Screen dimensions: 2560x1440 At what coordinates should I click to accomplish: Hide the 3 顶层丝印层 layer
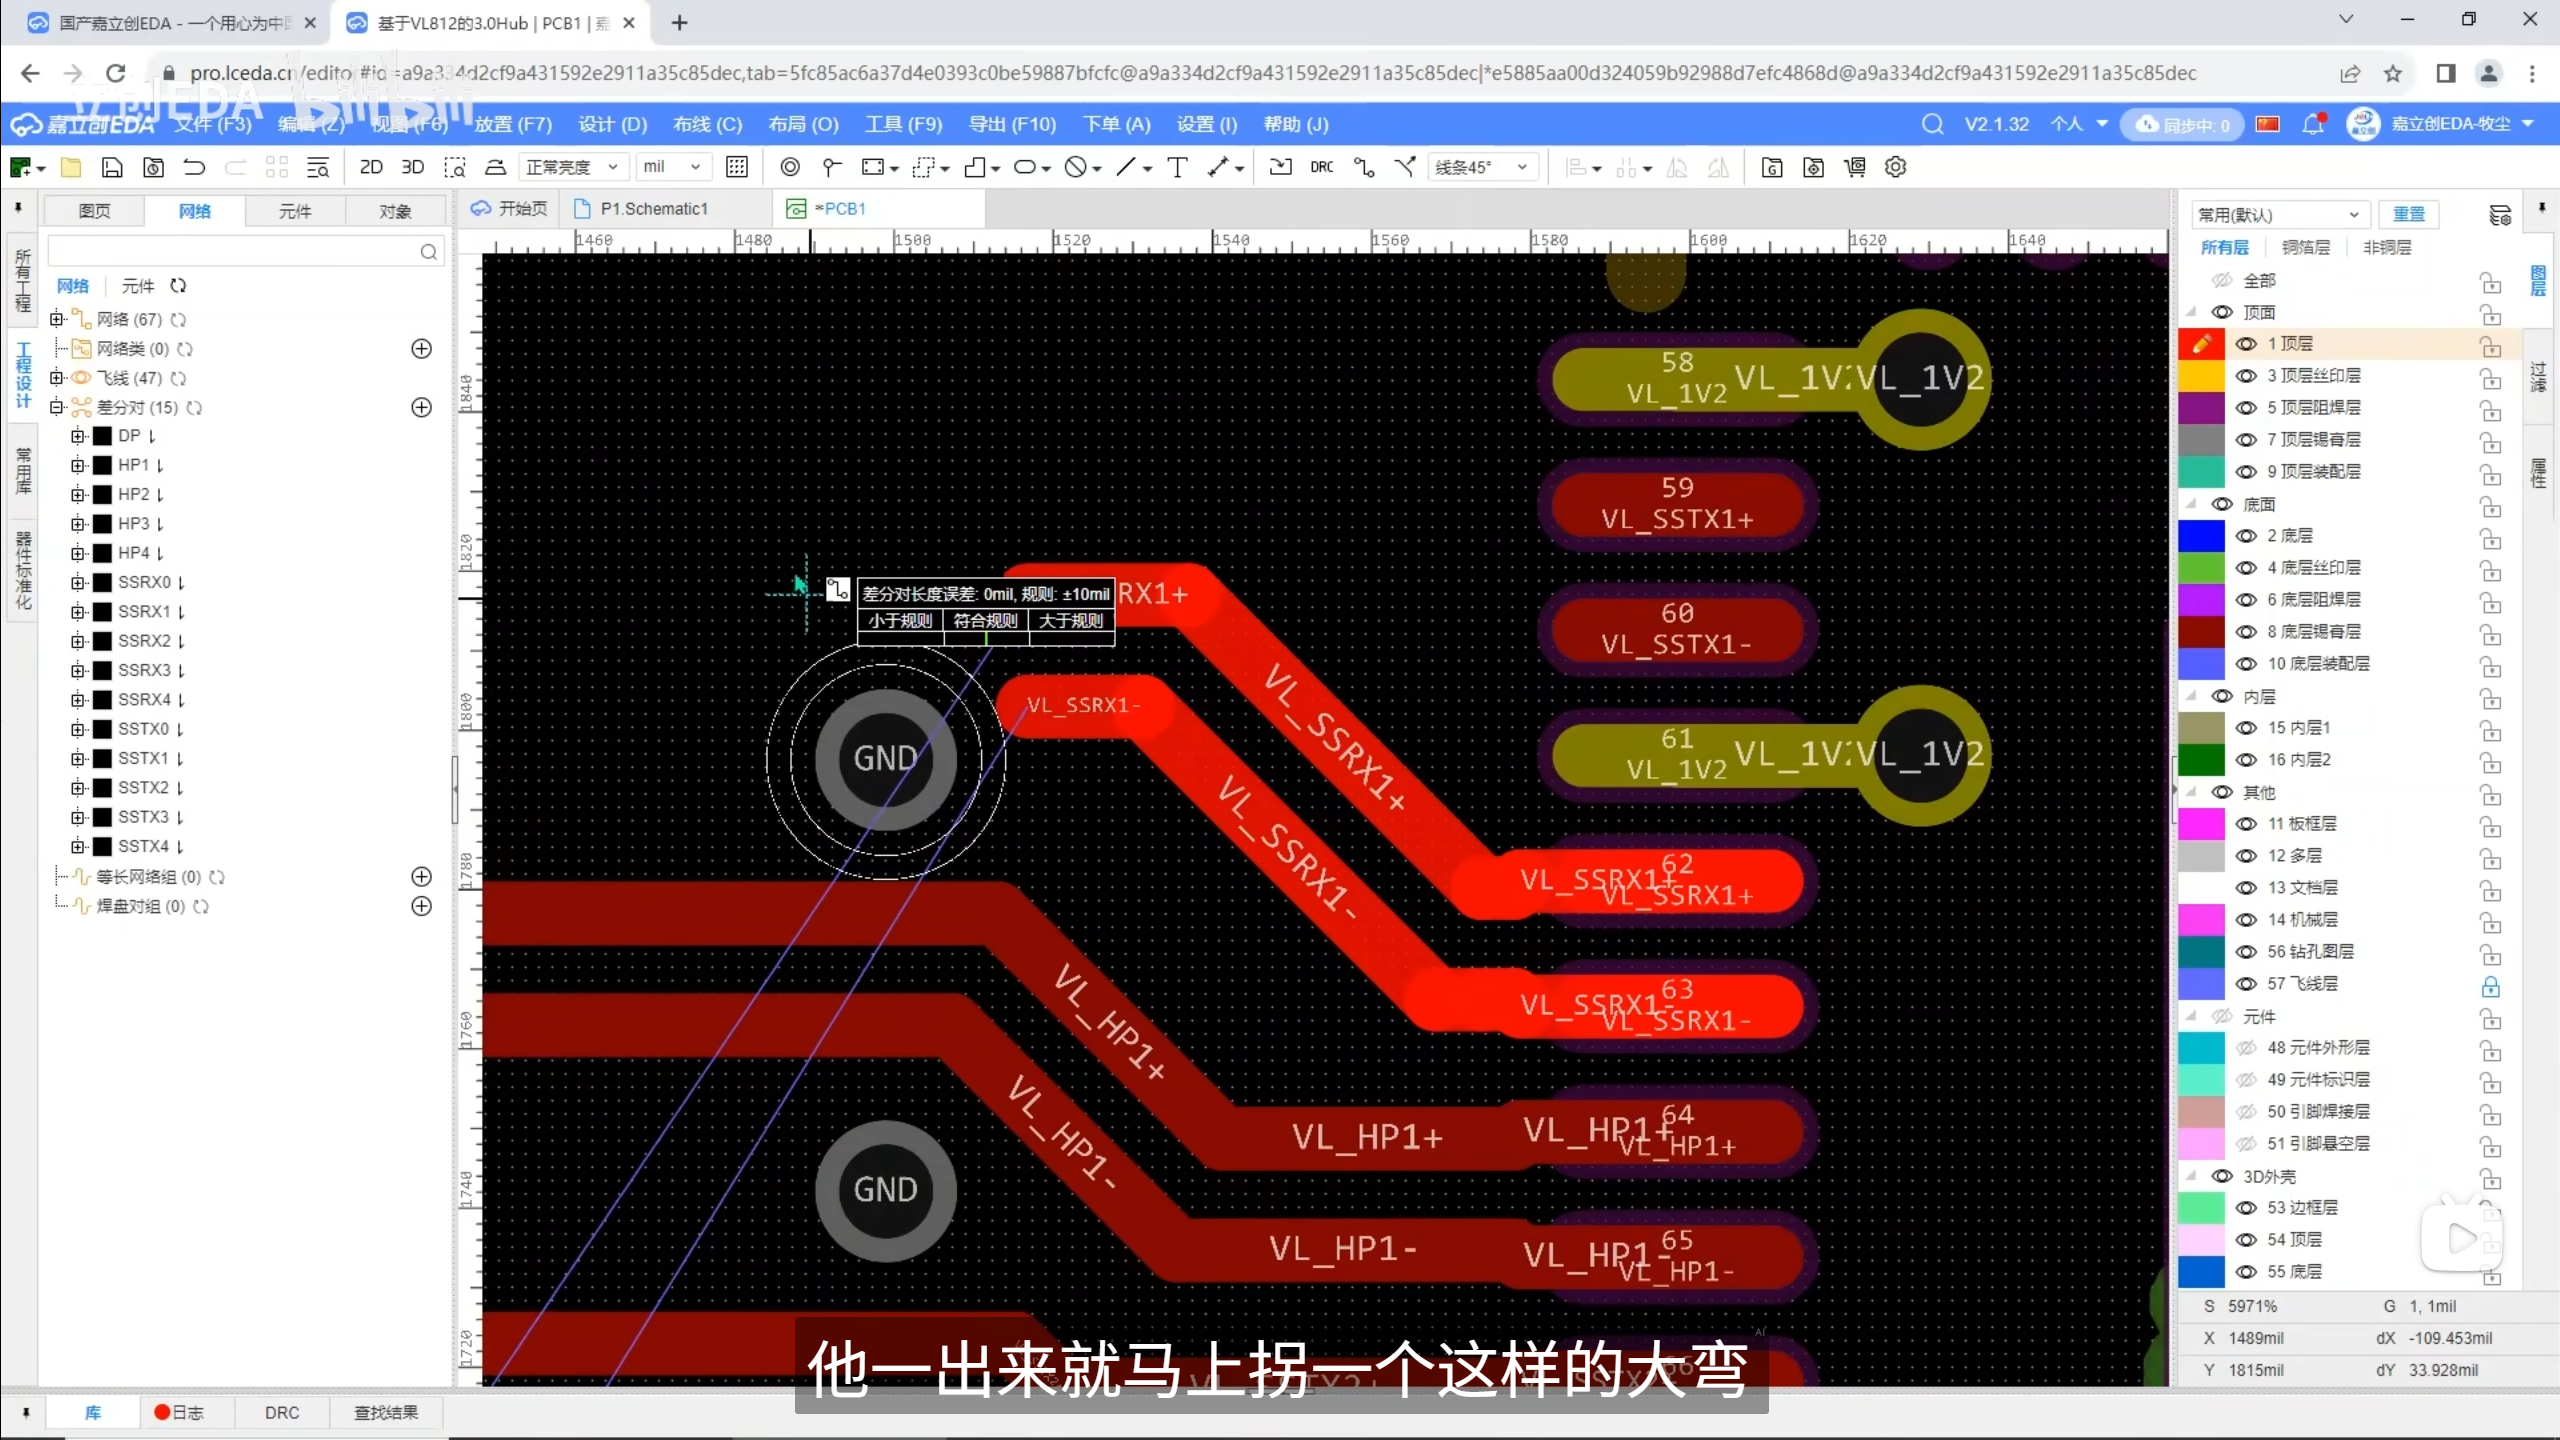[x=2246, y=376]
